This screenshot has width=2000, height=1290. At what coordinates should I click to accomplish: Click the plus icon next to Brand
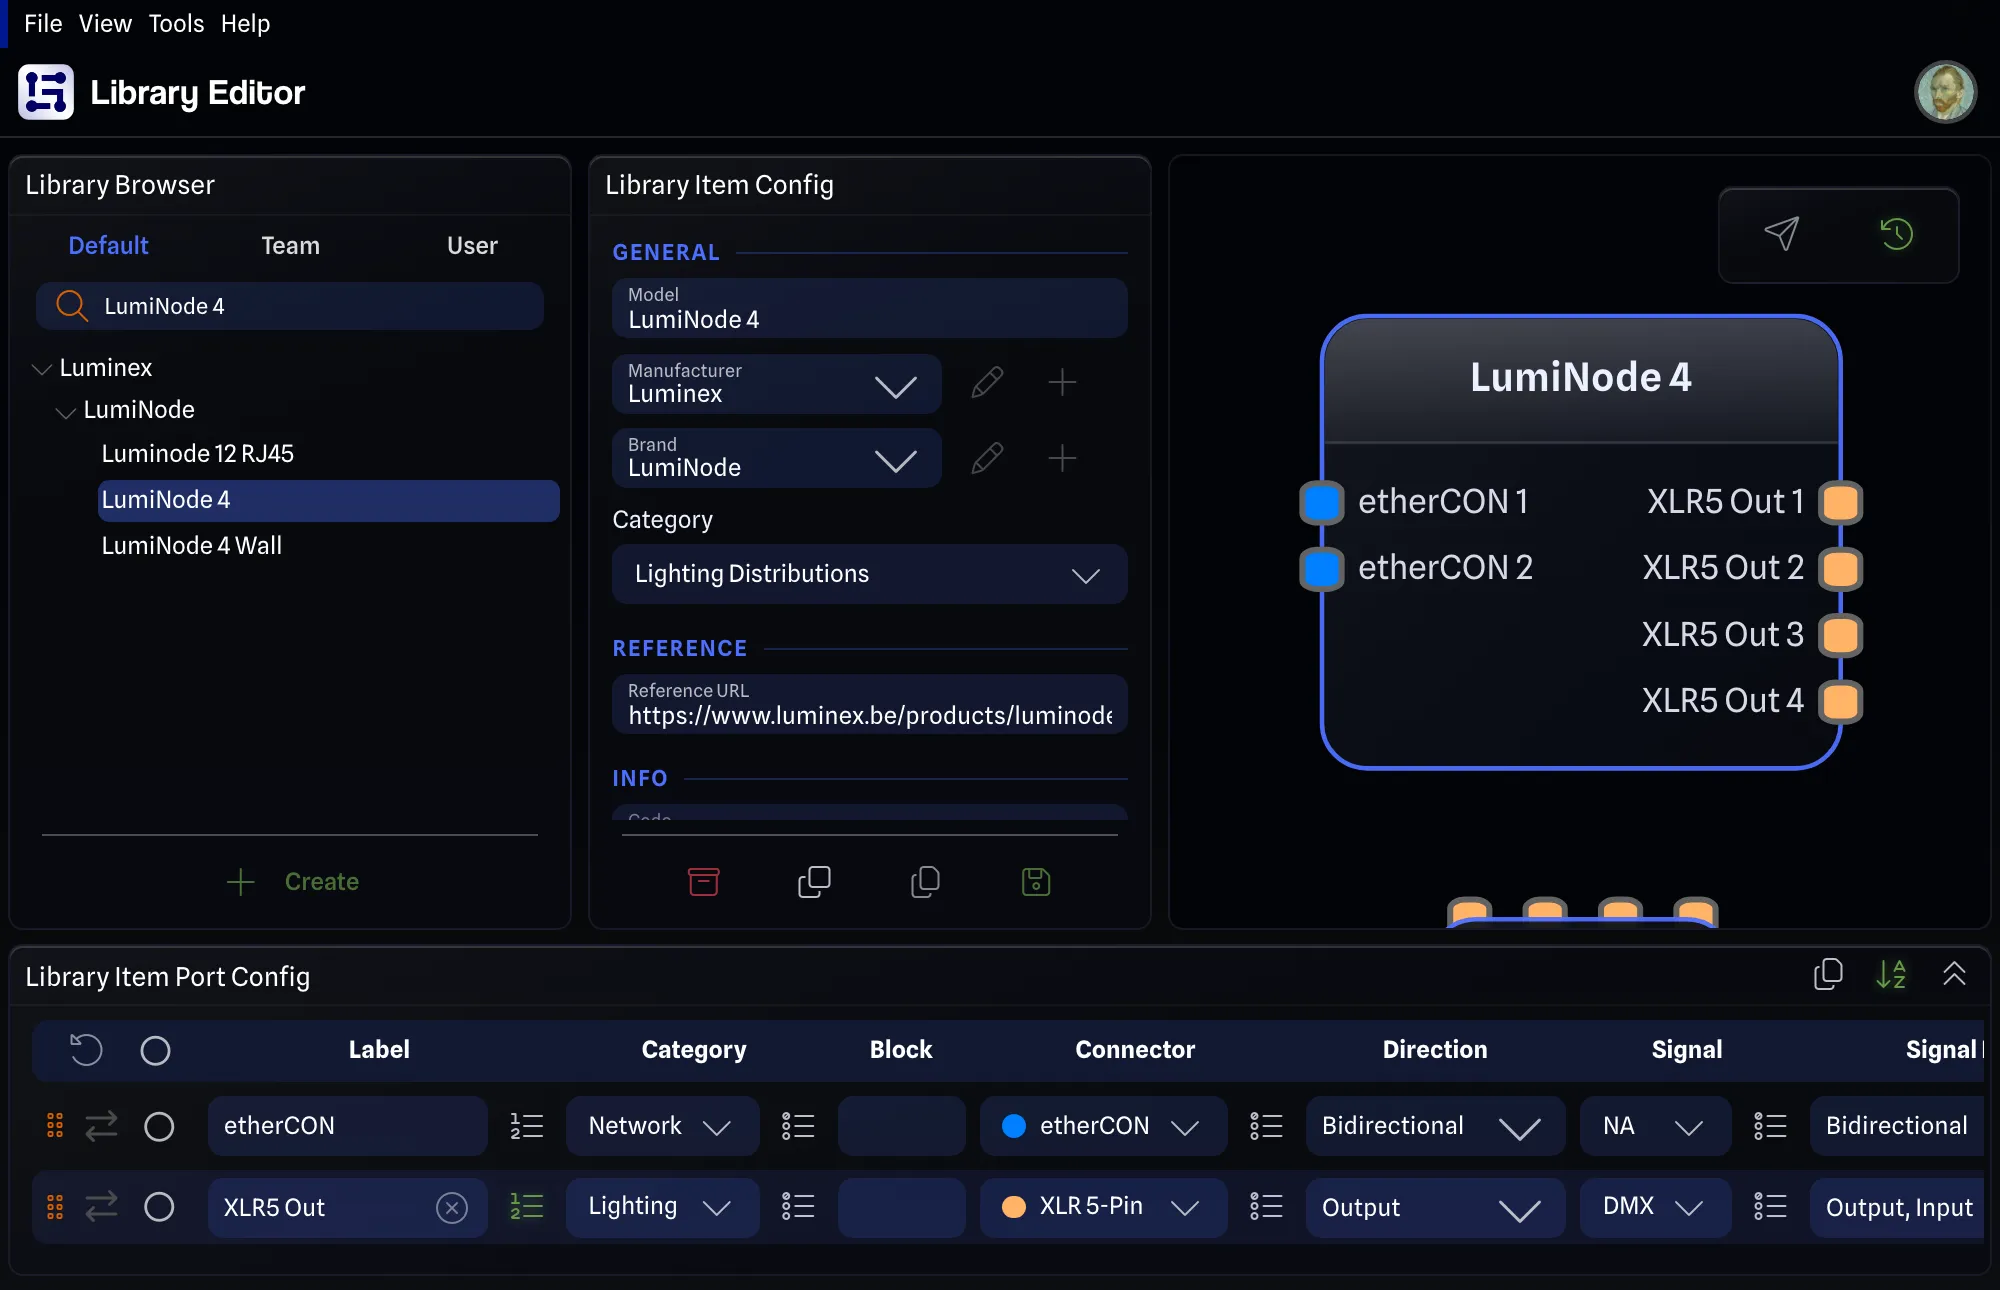click(x=1062, y=459)
